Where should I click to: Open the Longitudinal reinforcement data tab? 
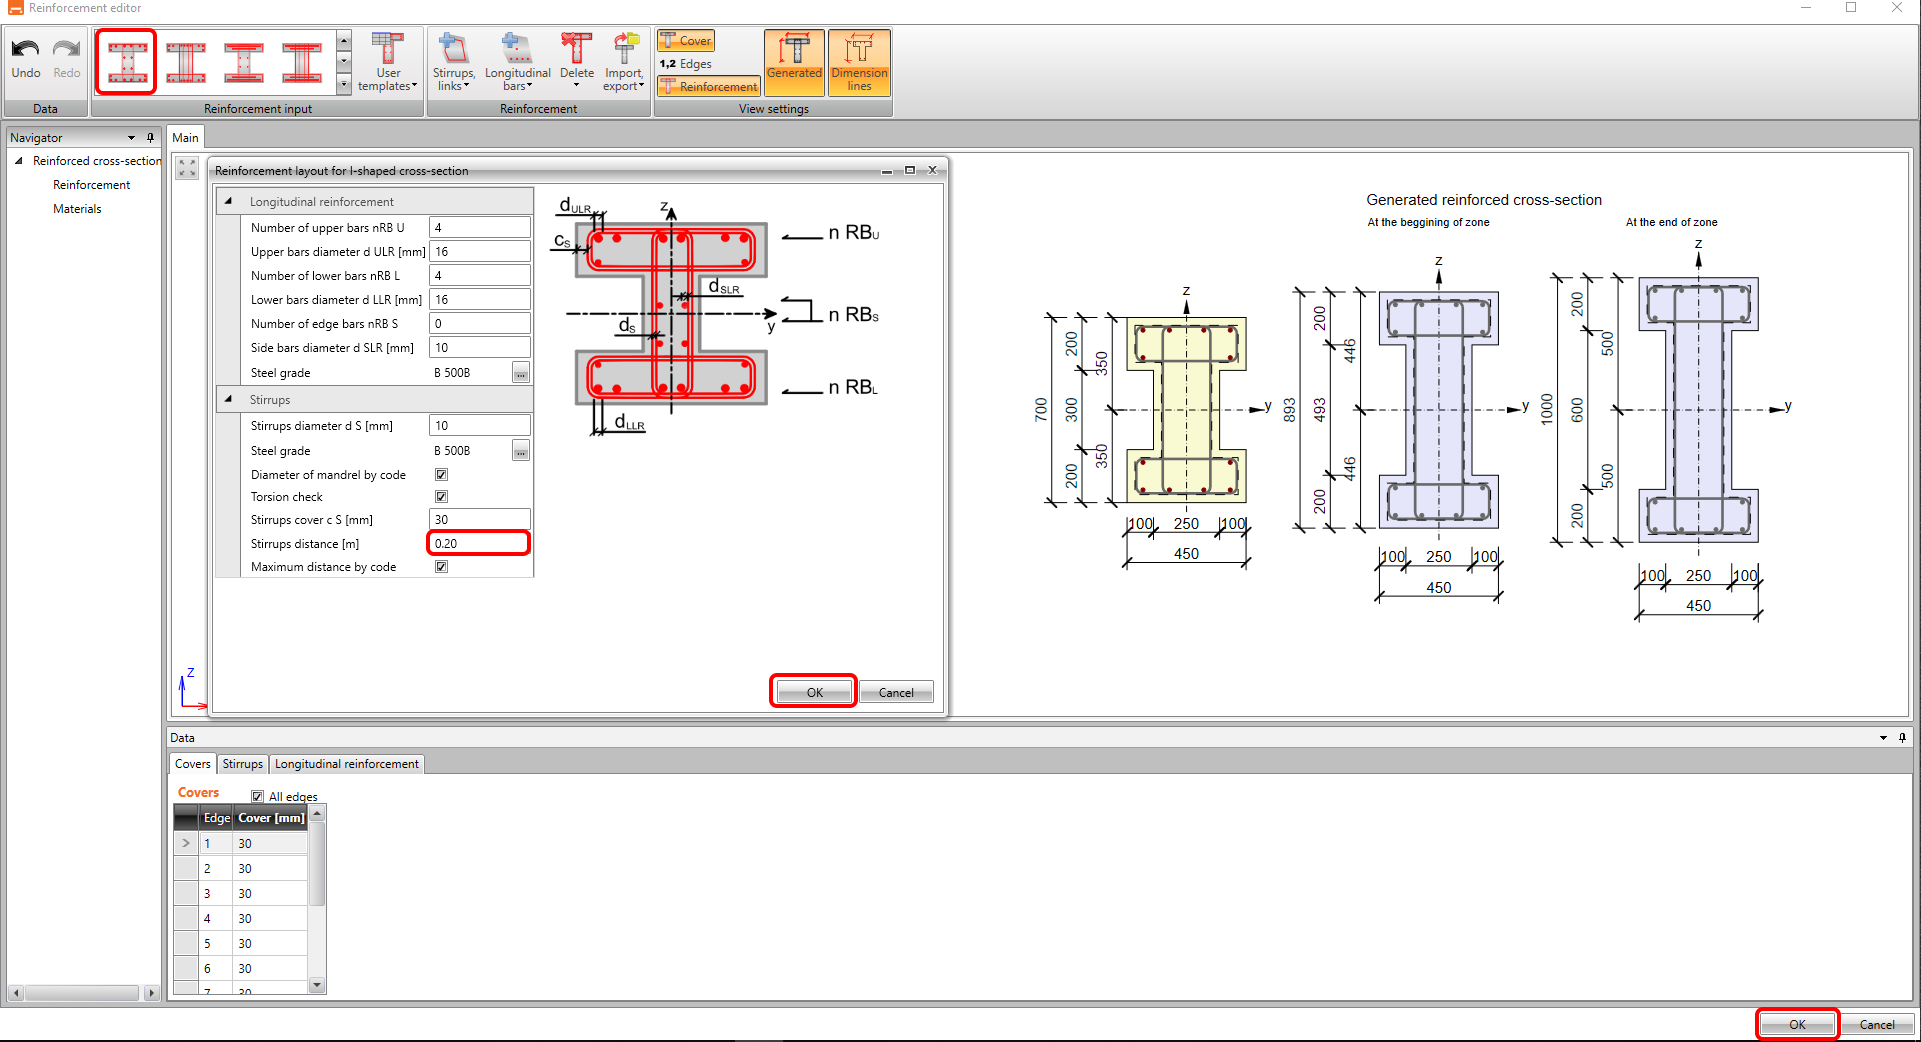point(346,764)
